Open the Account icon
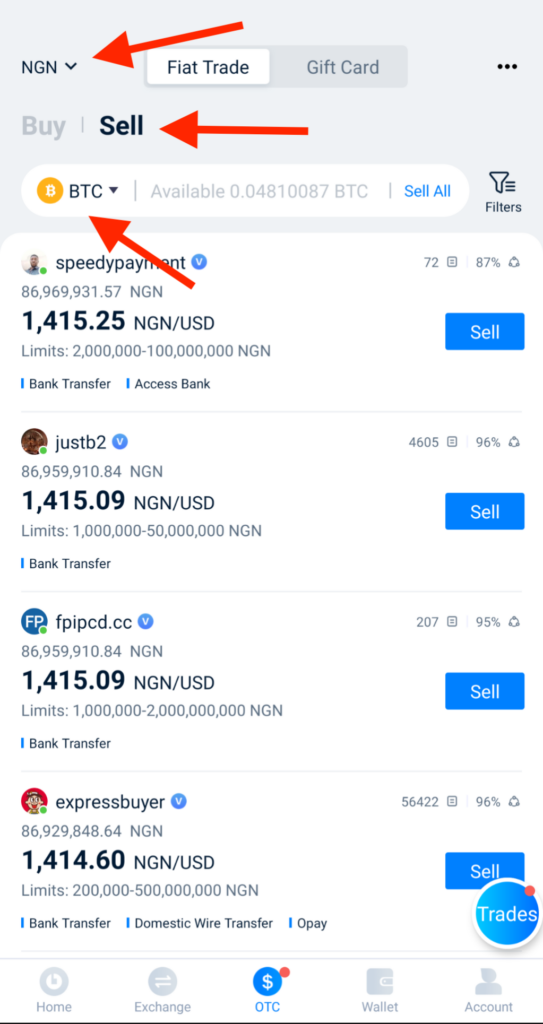The width and height of the screenshot is (543, 1024). [x=489, y=981]
